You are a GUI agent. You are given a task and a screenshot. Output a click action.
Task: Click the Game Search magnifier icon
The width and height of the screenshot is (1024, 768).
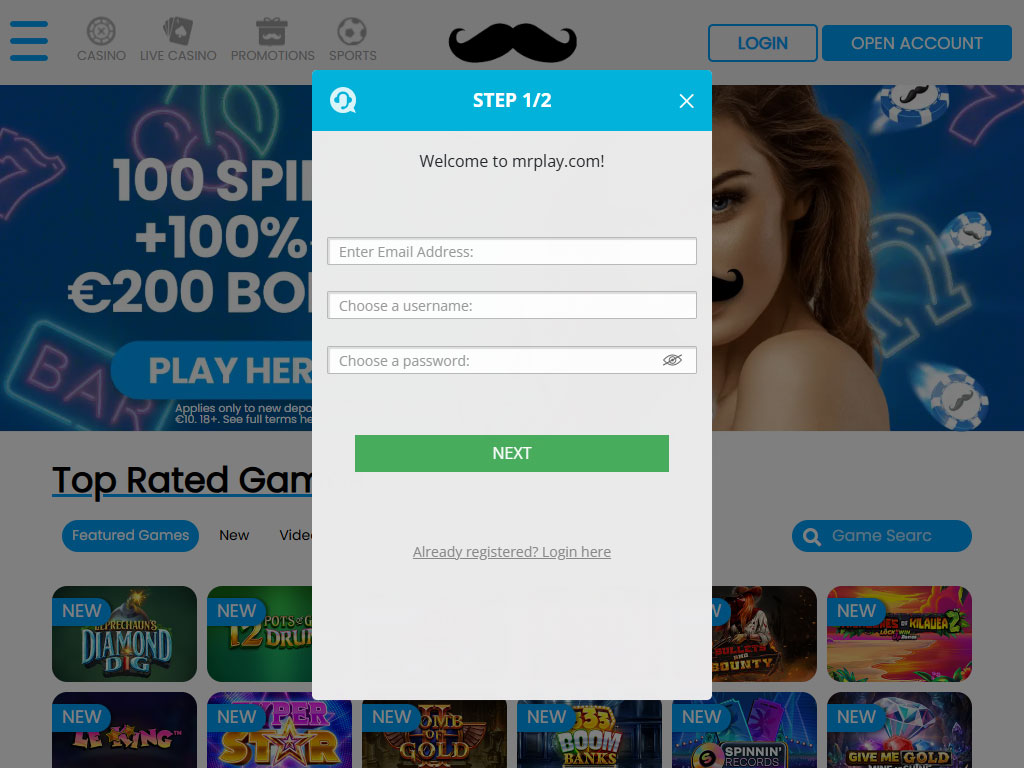click(812, 537)
